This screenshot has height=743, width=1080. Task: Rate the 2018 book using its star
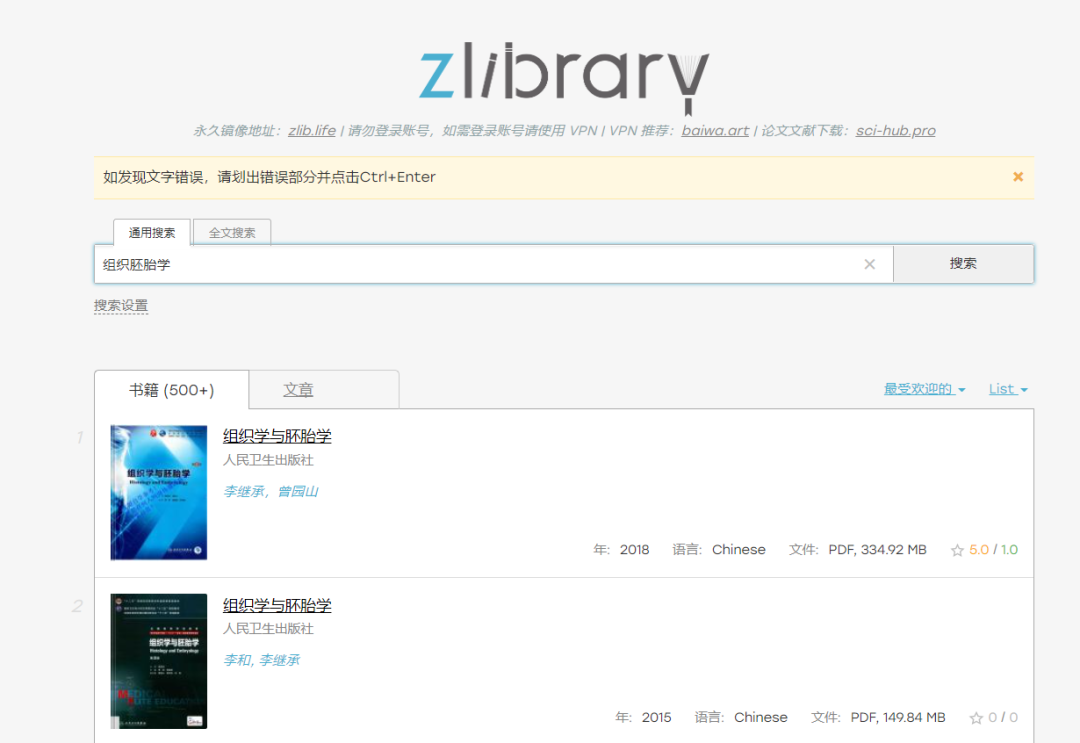pyautogui.click(x=957, y=550)
